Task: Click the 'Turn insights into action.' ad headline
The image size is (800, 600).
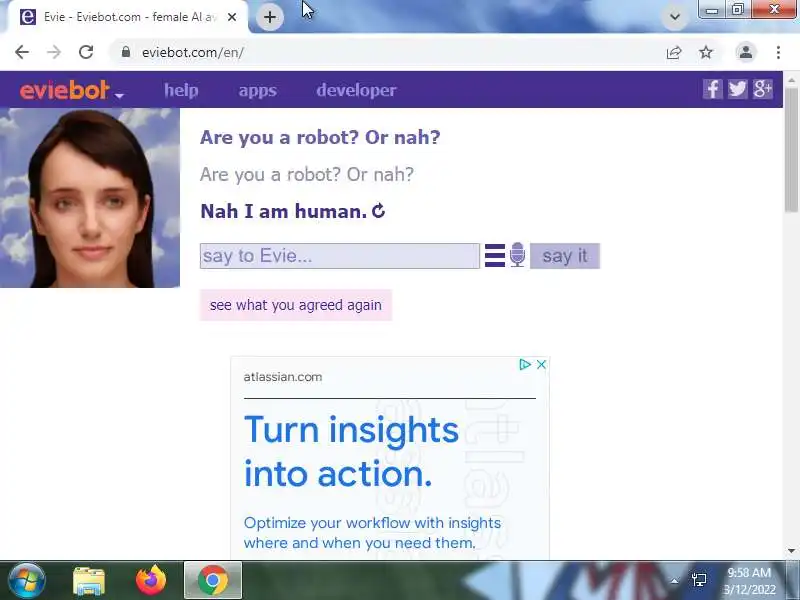Action: (351, 452)
